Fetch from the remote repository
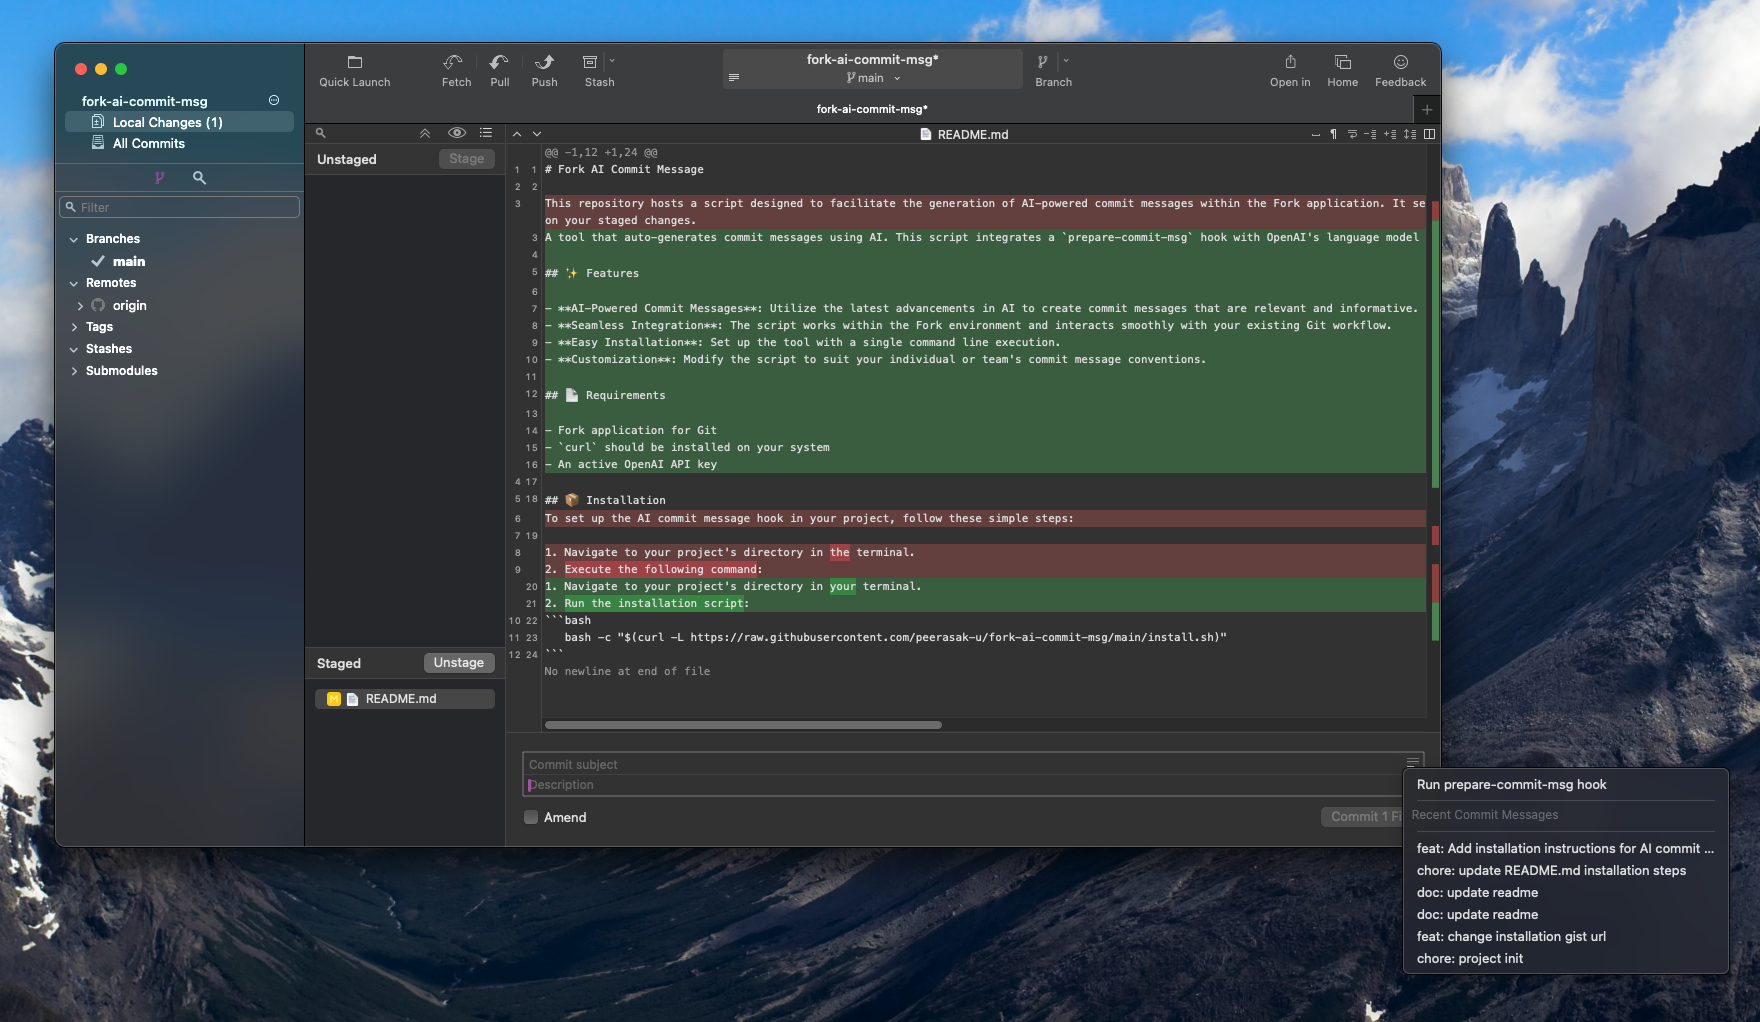1760x1022 pixels. point(456,70)
